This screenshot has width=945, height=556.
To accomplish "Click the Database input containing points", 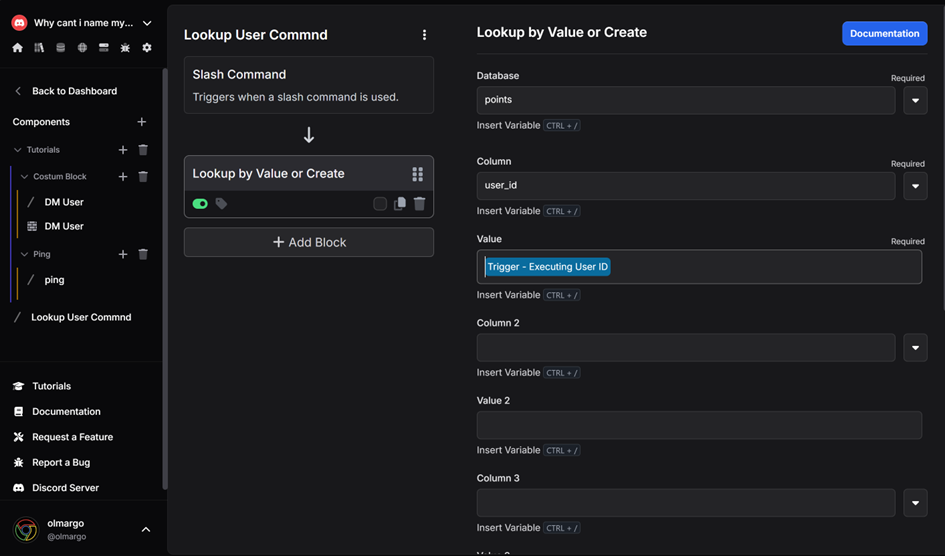I will pyautogui.click(x=686, y=100).
